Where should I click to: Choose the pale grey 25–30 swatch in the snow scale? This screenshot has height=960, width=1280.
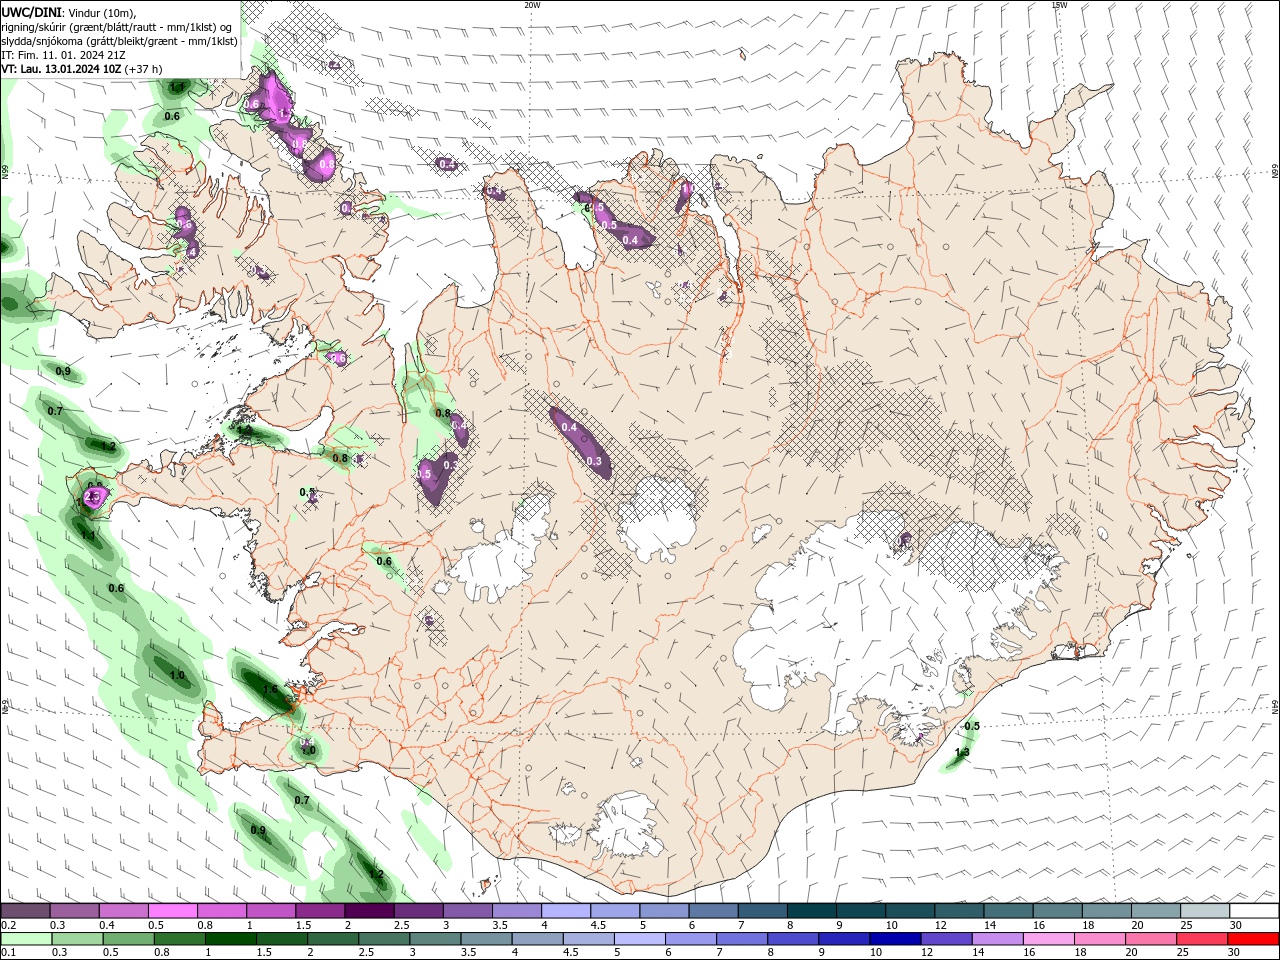tap(1203, 911)
